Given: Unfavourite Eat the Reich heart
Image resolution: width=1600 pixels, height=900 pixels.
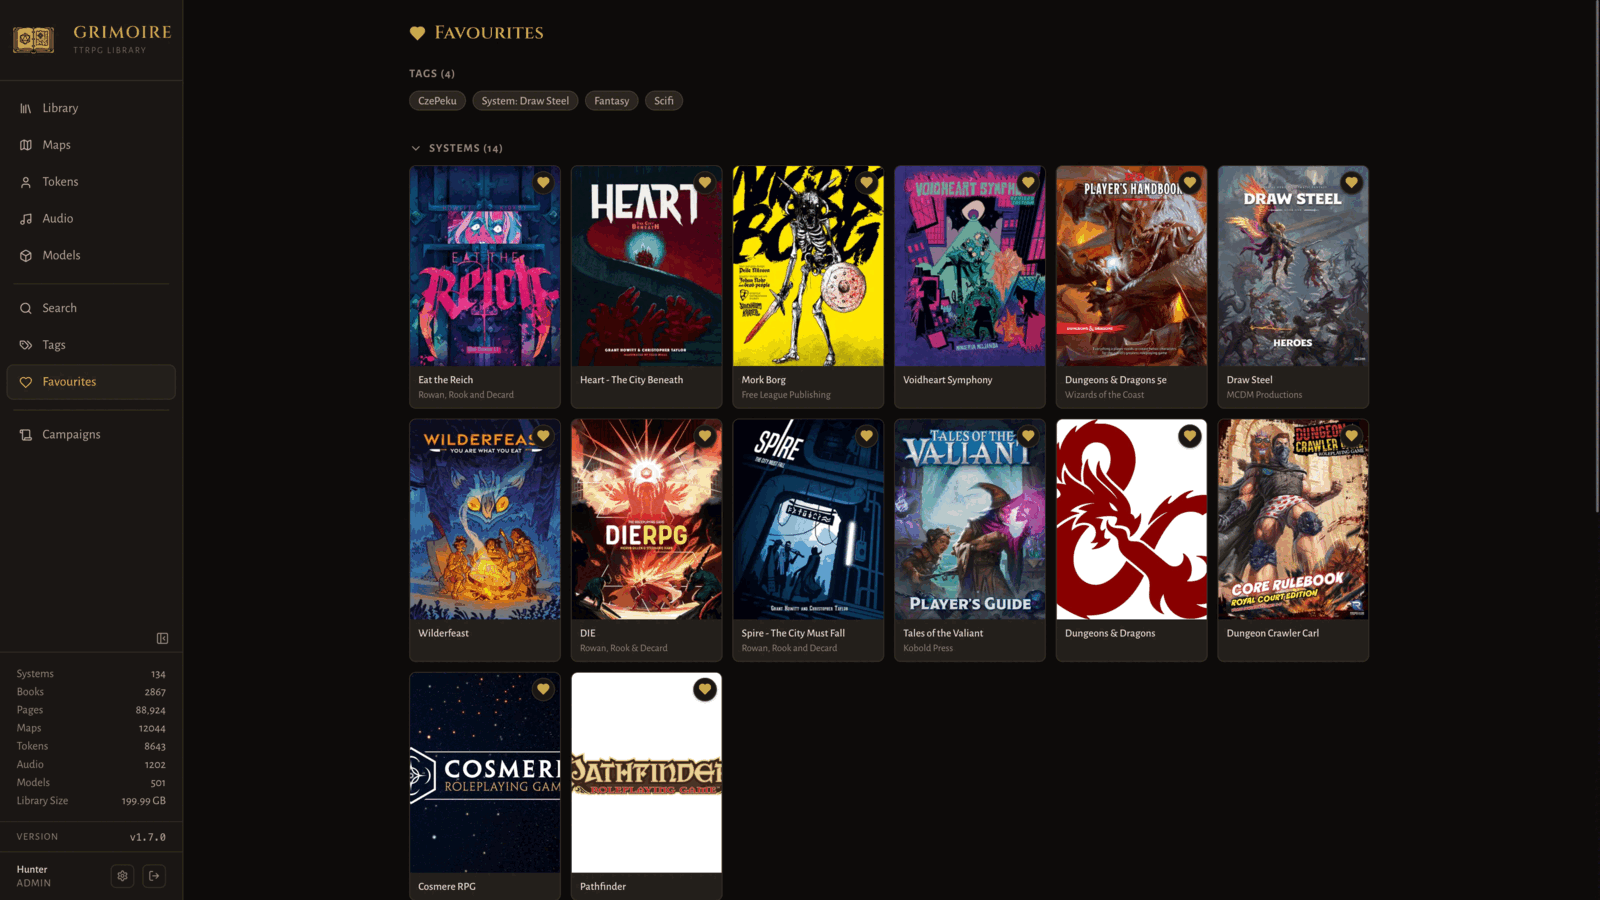Looking at the screenshot, I should [x=543, y=183].
